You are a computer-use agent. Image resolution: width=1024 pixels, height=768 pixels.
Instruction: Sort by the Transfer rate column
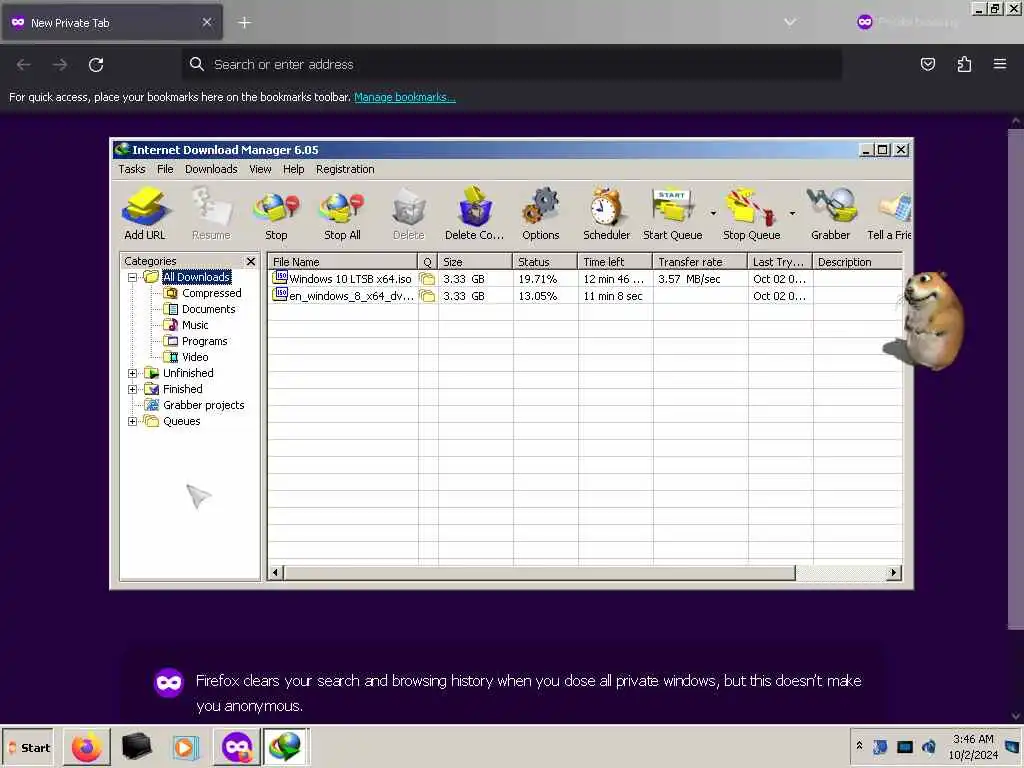point(700,262)
